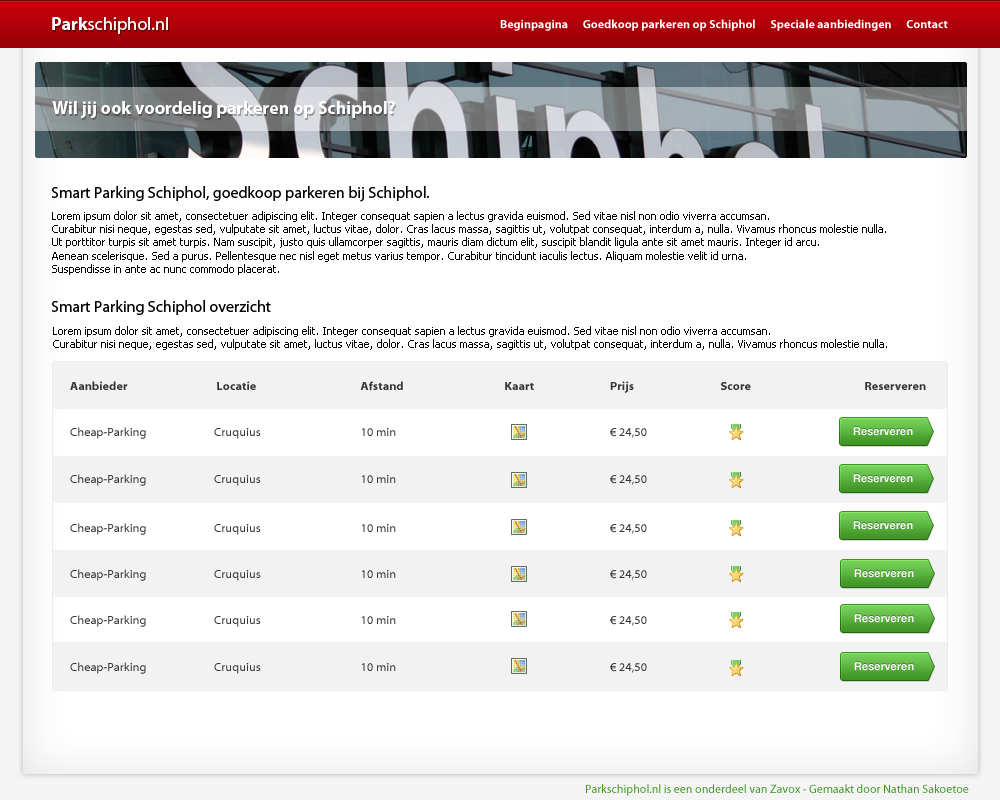1000x800 pixels.
Task: Click the green Reserveren button in the third row
Action: pos(886,526)
